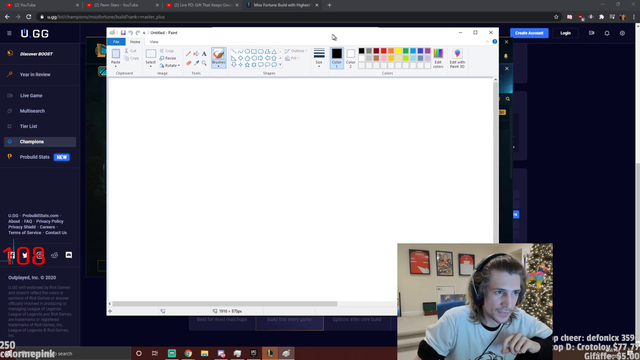Screen dimensions: 640x360
Task: Open U.GG Reddit social icon
Action: pyautogui.click(x=54, y=255)
